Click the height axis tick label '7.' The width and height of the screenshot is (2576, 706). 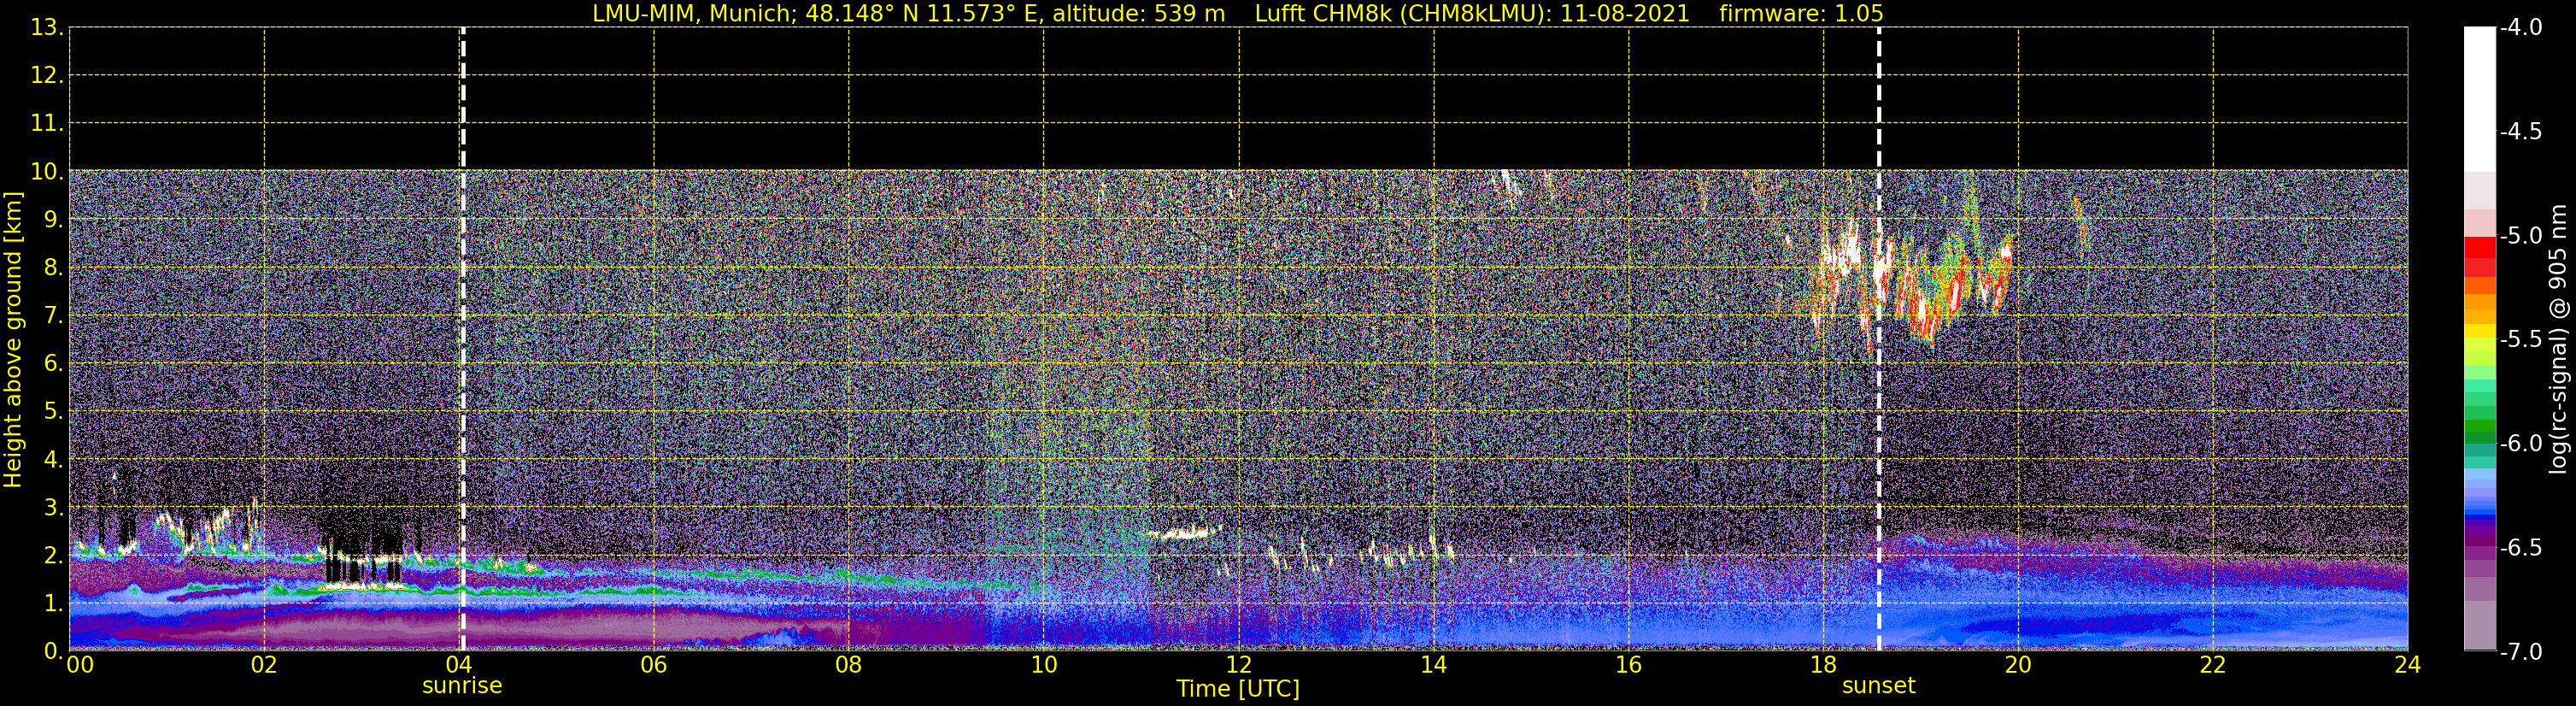pyautogui.click(x=54, y=316)
